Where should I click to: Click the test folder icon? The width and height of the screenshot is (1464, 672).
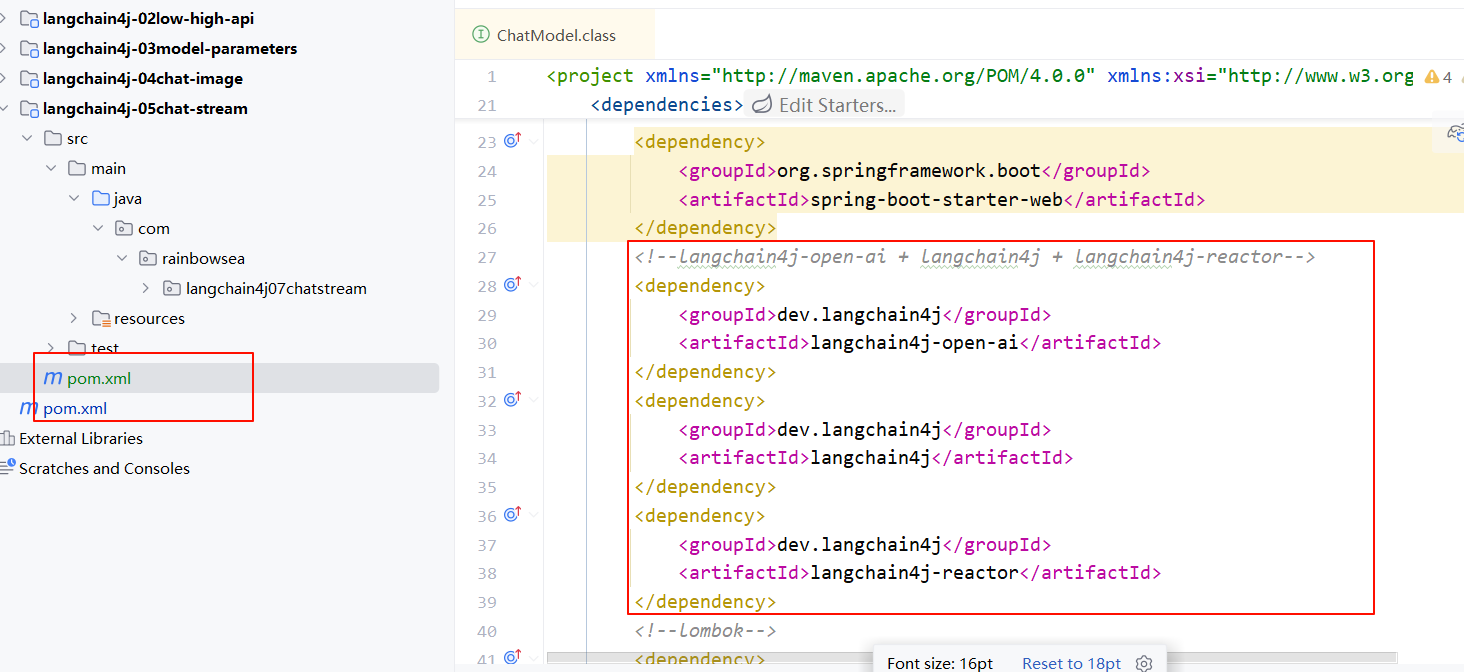[x=77, y=348]
